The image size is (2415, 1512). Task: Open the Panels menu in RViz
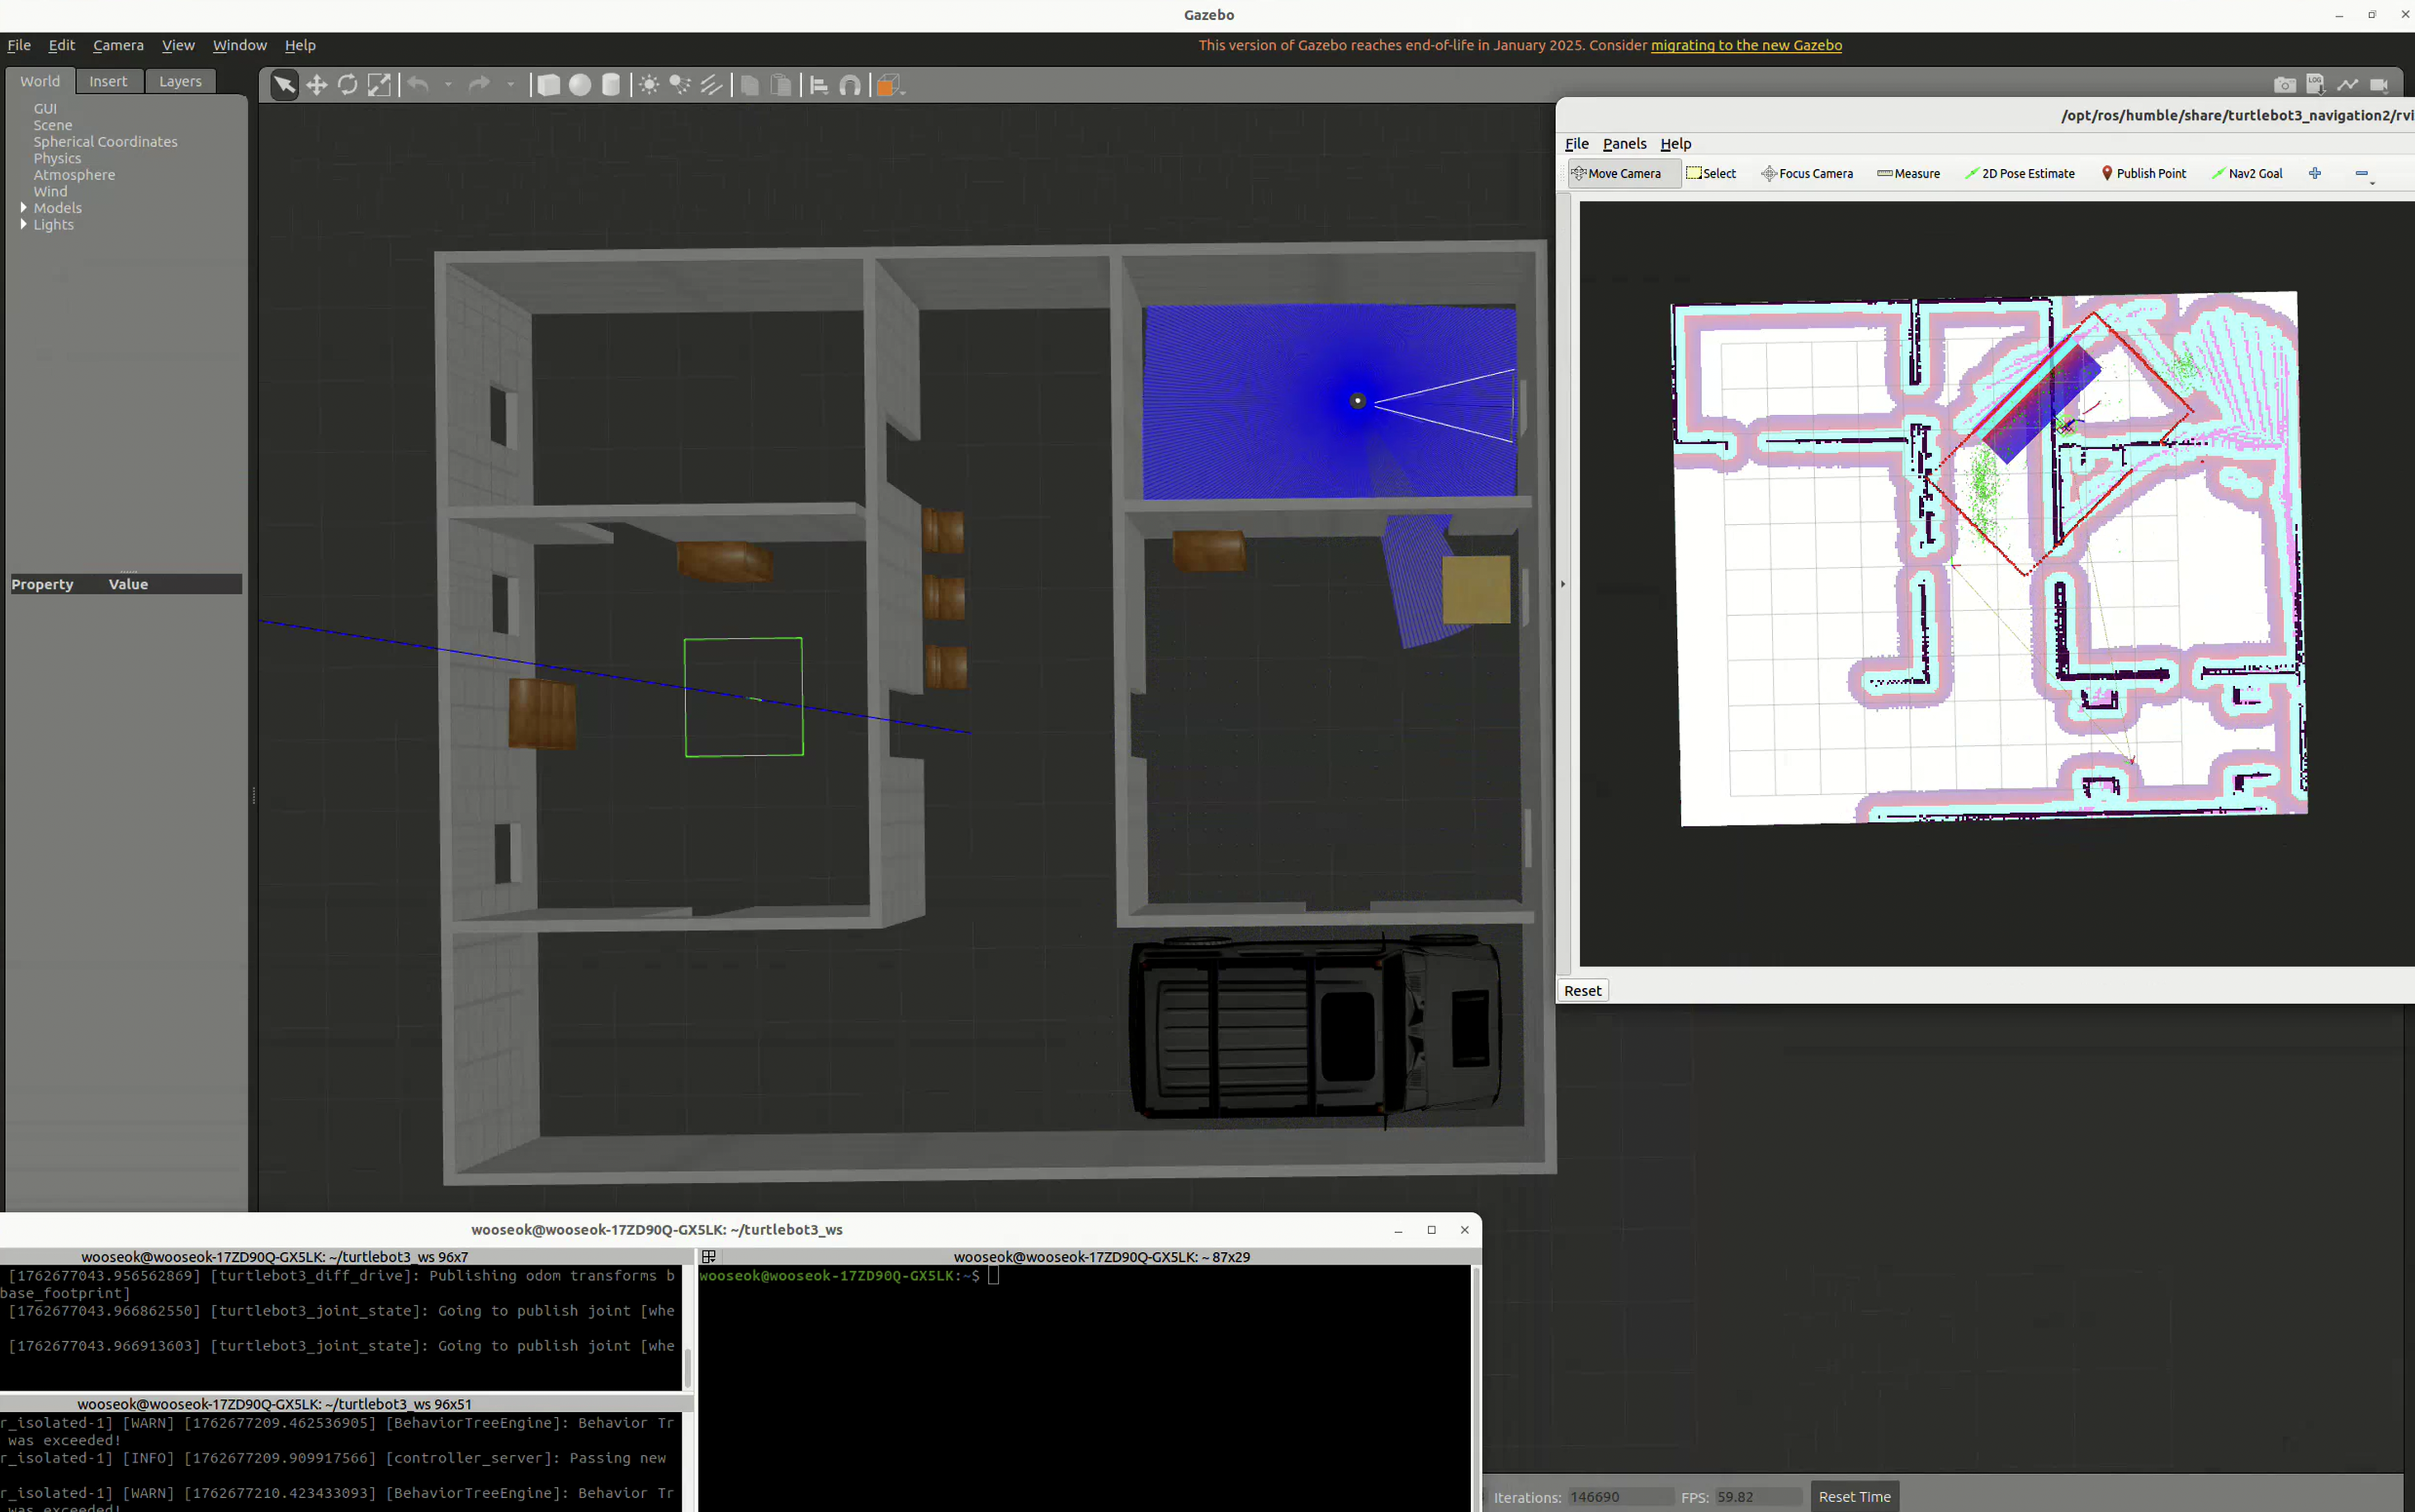[1624, 143]
